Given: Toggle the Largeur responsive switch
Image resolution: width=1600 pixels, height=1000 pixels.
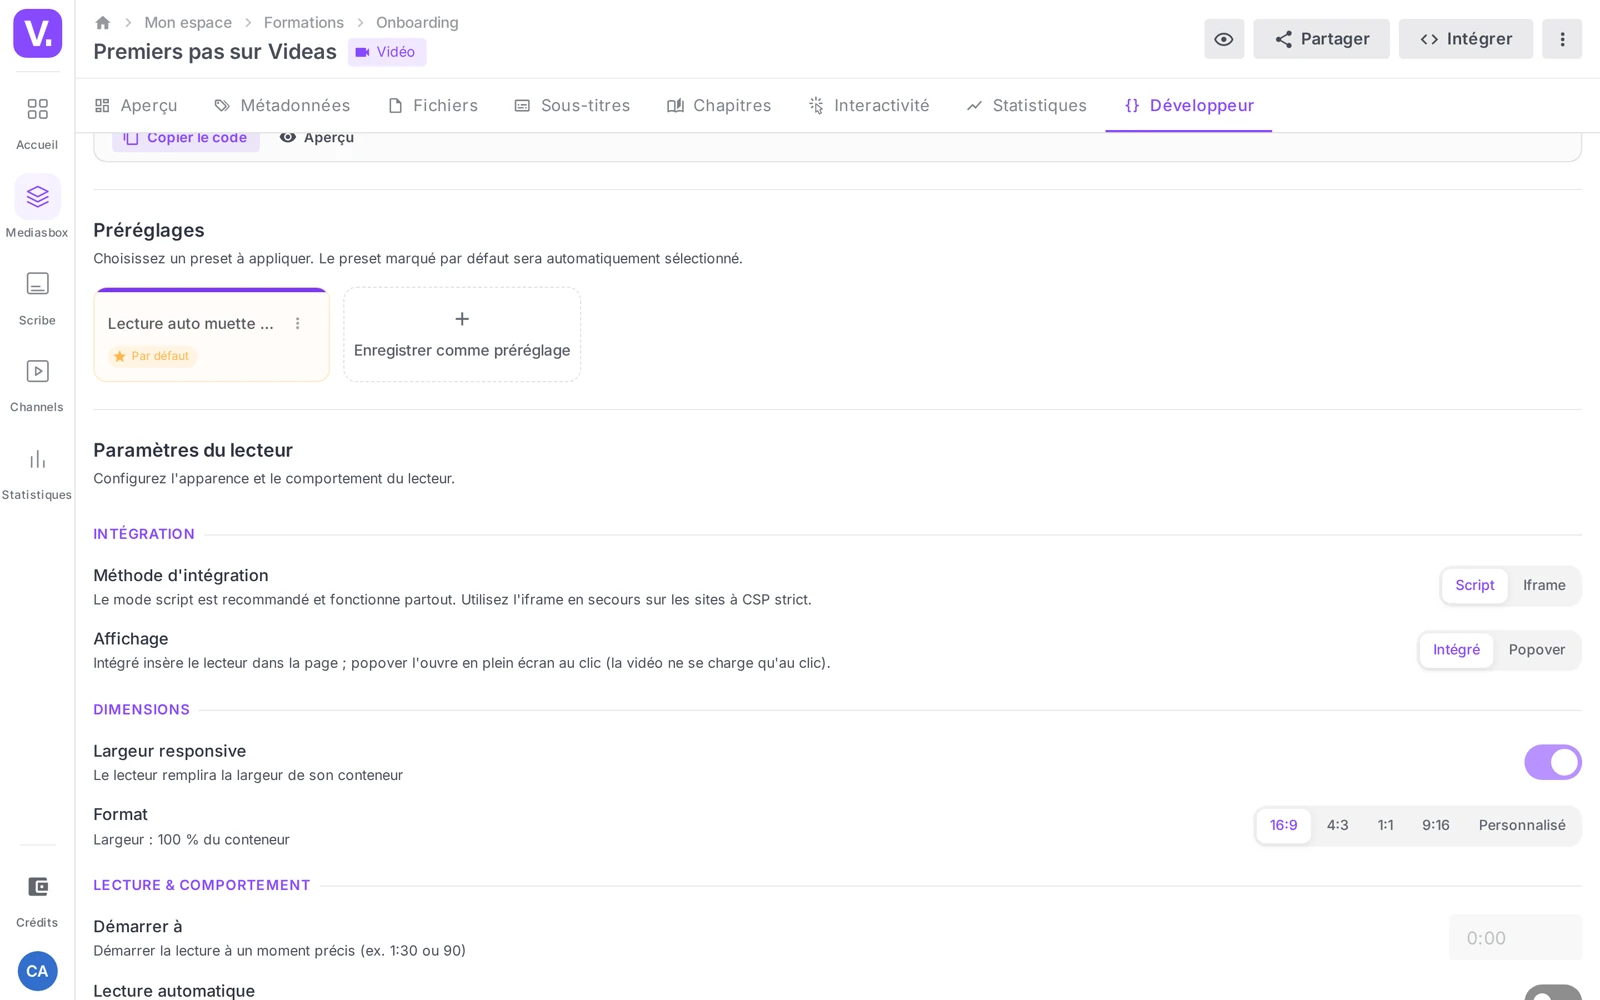Looking at the screenshot, I should coord(1553,762).
